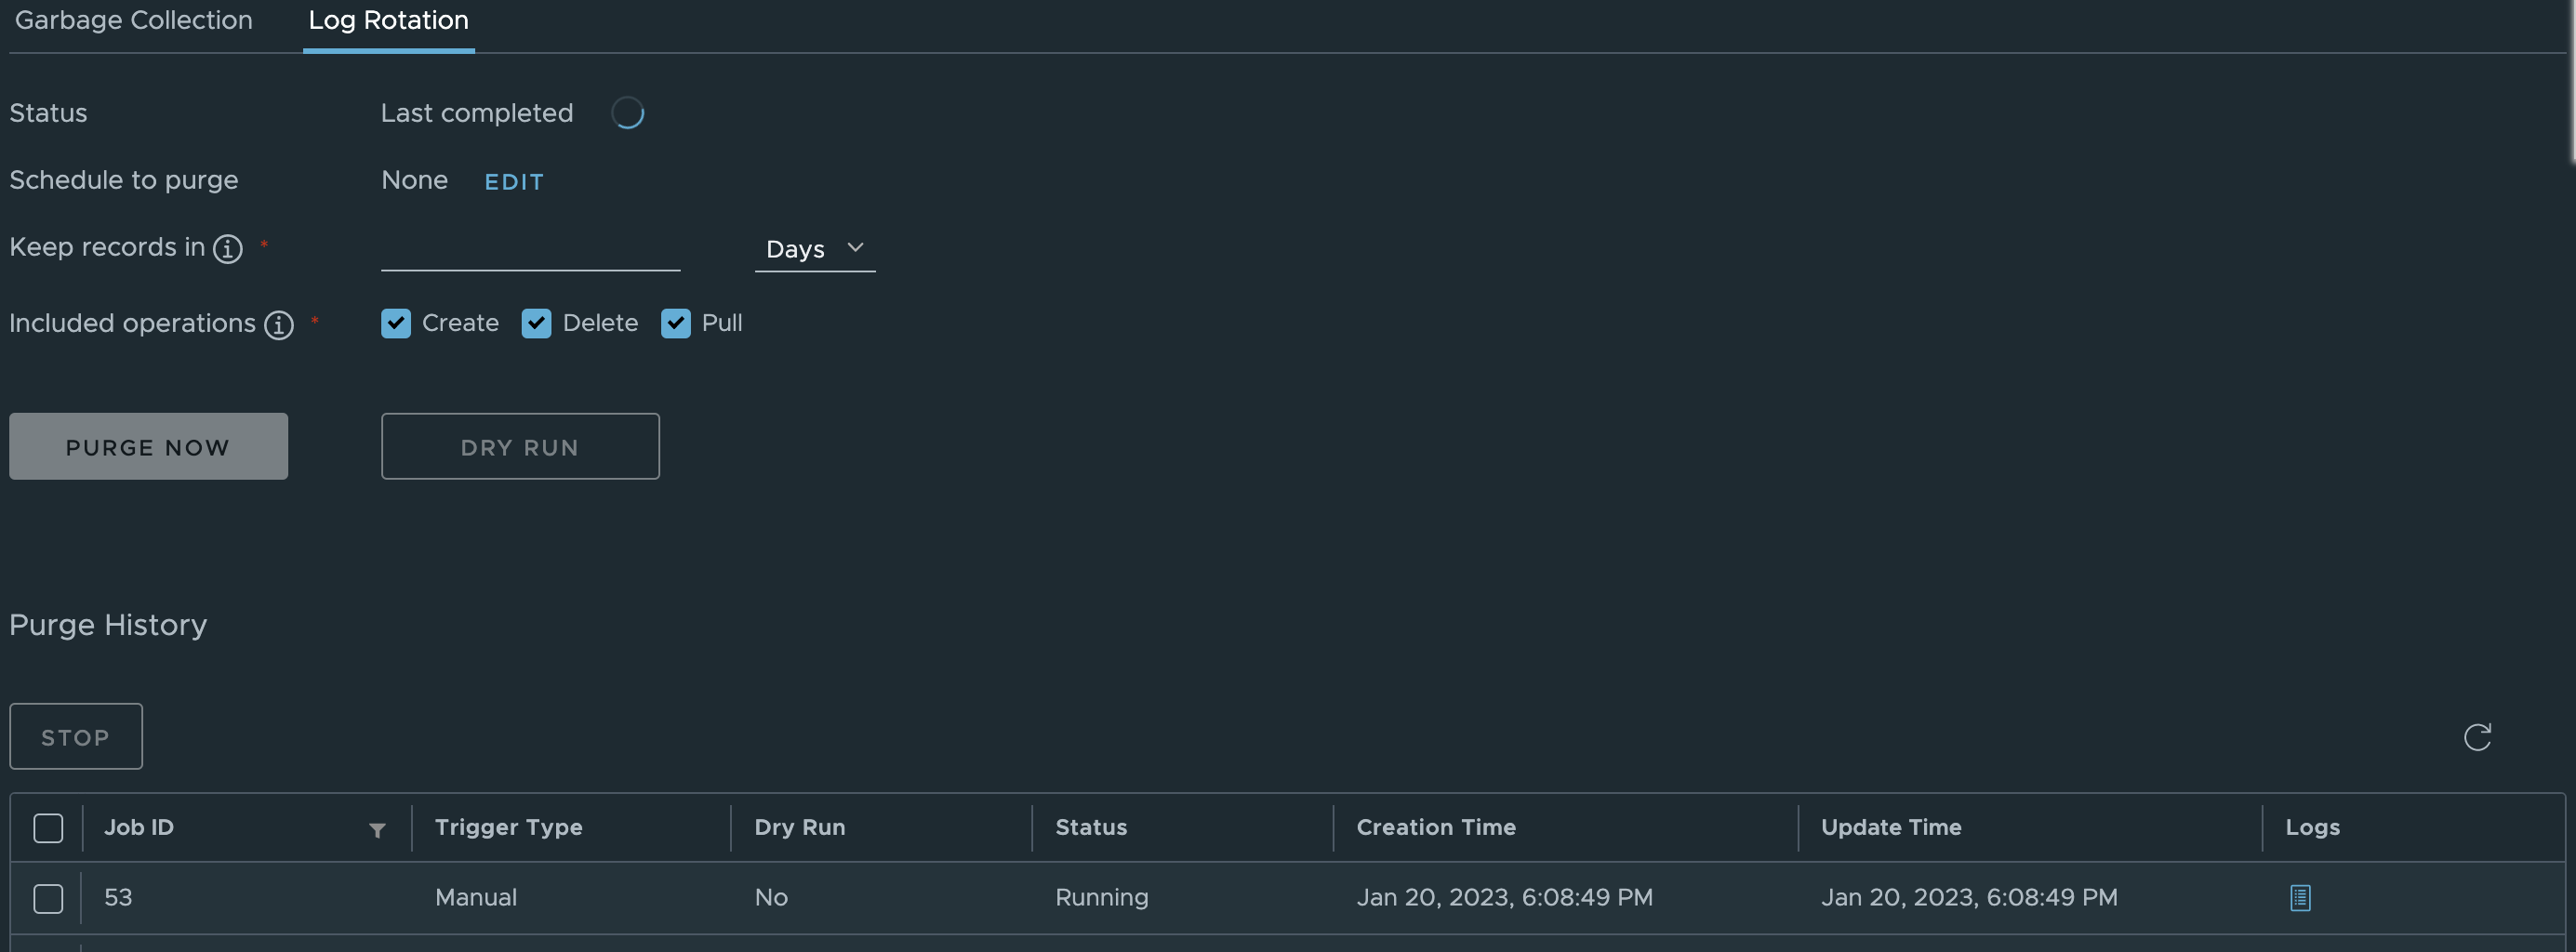The width and height of the screenshot is (2576, 952).
Task: Click the Keep records in input field
Action: pos(530,250)
